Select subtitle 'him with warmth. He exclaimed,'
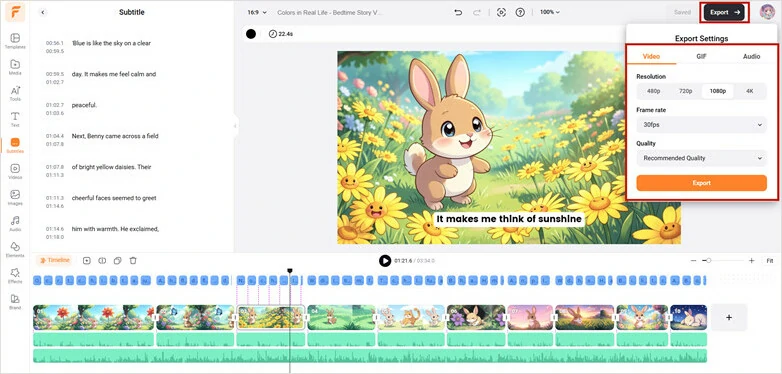 [115, 229]
